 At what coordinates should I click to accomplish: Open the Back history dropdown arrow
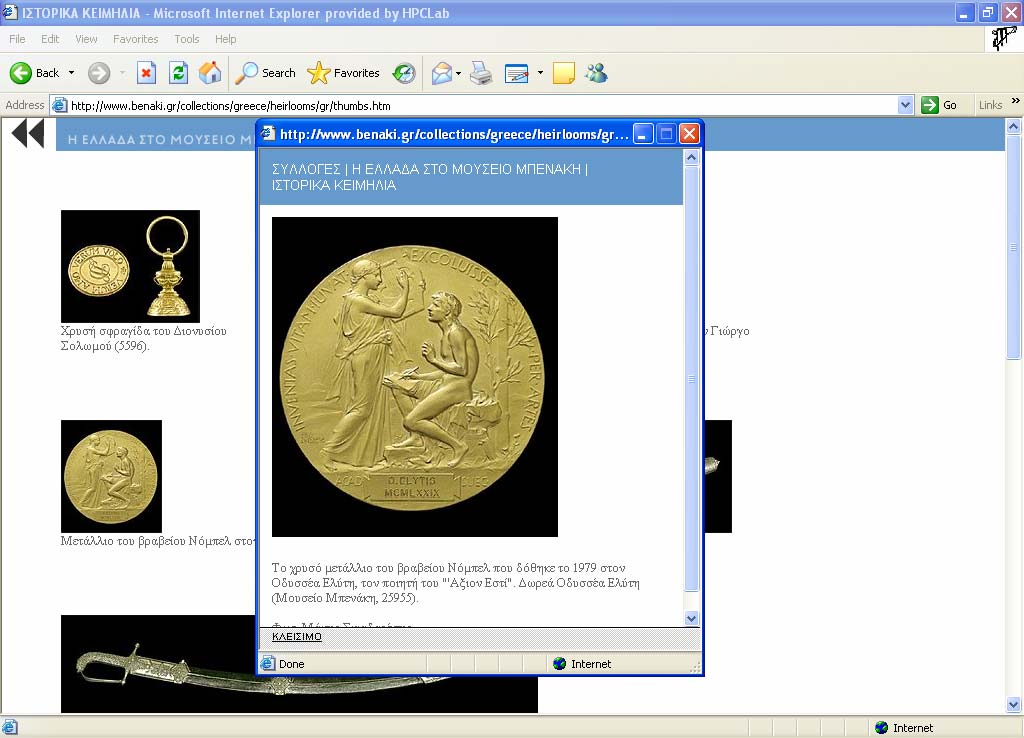pos(71,72)
